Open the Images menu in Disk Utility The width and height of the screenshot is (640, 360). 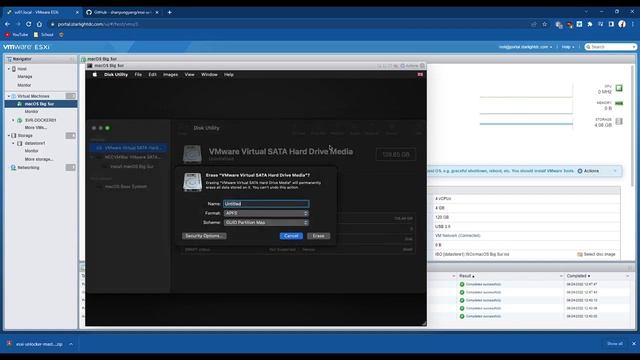click(x=170, y=75)
